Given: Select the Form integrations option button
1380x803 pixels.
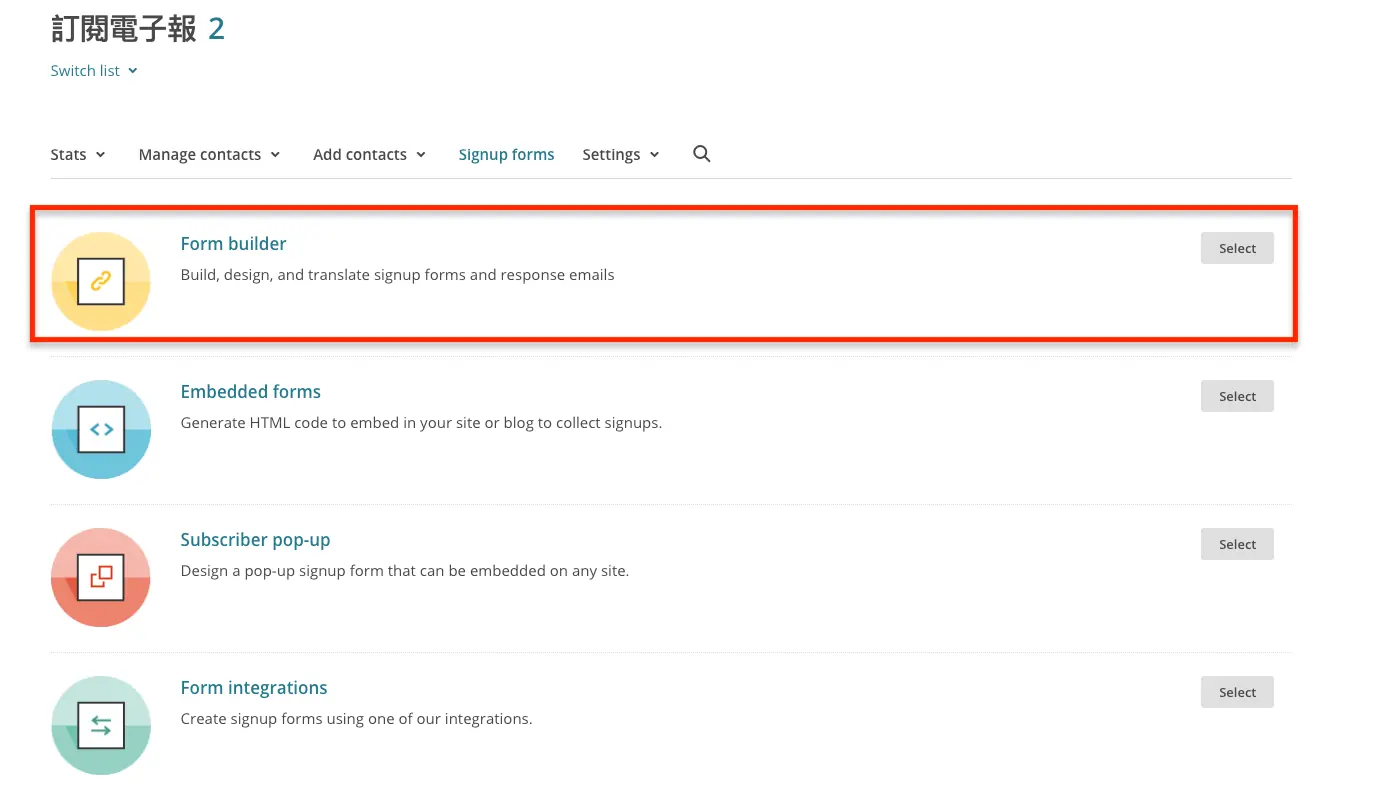Looking at the screenshot, I should click(1237, 692).
